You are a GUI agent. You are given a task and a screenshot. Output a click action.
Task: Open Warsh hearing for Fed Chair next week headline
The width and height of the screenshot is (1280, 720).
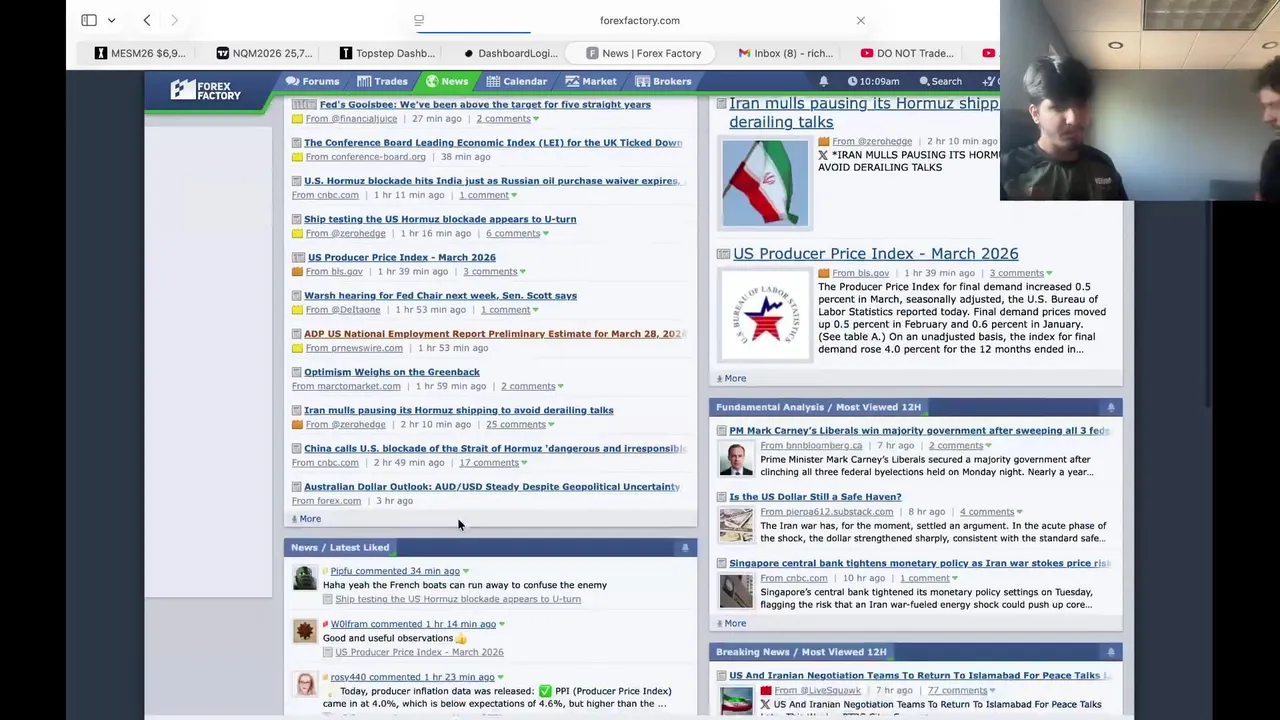tap(440, 296)
